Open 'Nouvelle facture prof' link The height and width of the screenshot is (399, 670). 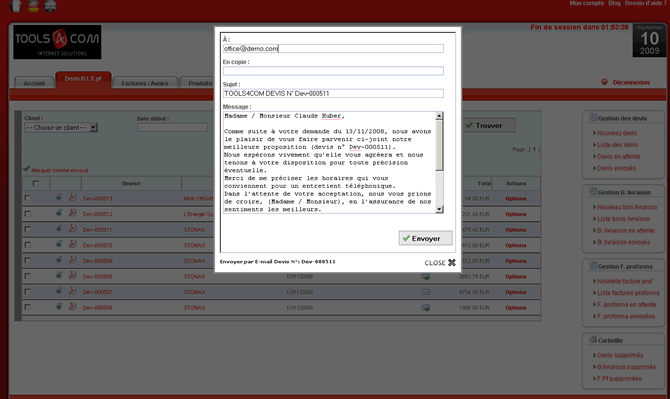625,281
